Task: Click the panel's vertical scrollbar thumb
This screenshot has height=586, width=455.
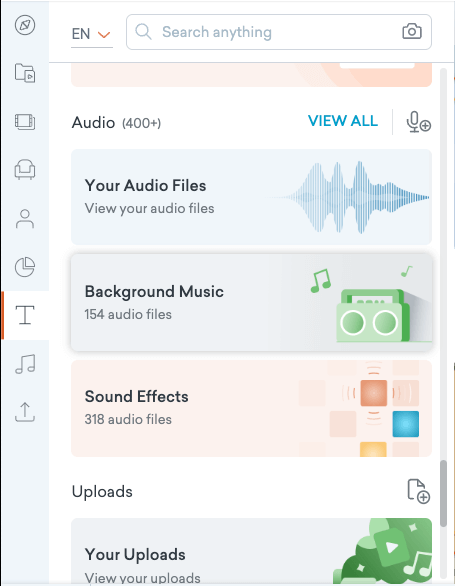Action: pos(443,493)
